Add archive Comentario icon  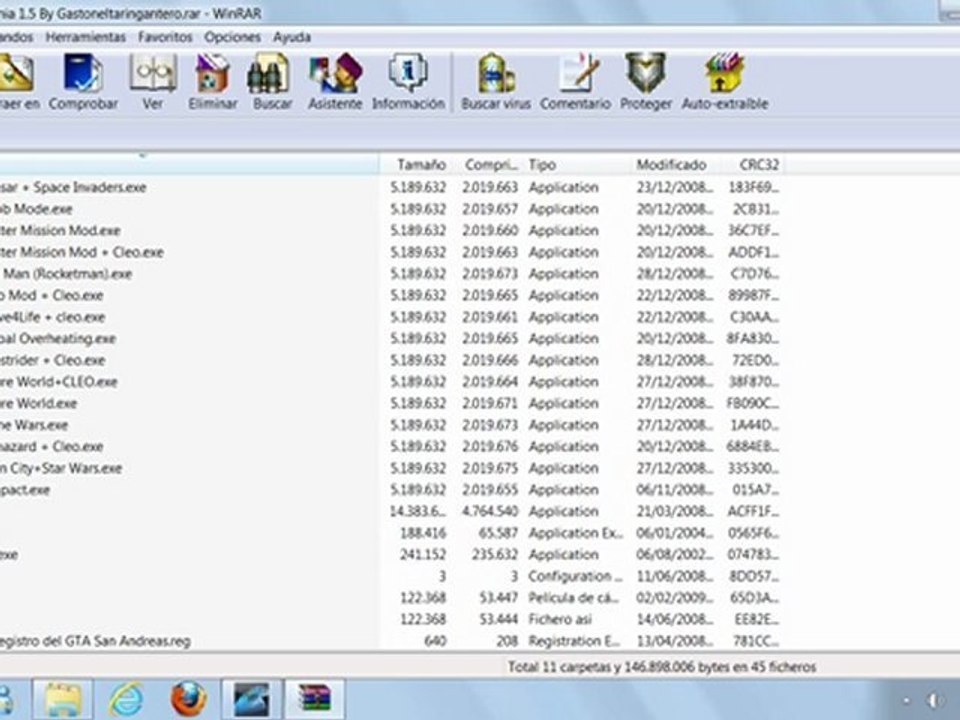click(576, 74)
